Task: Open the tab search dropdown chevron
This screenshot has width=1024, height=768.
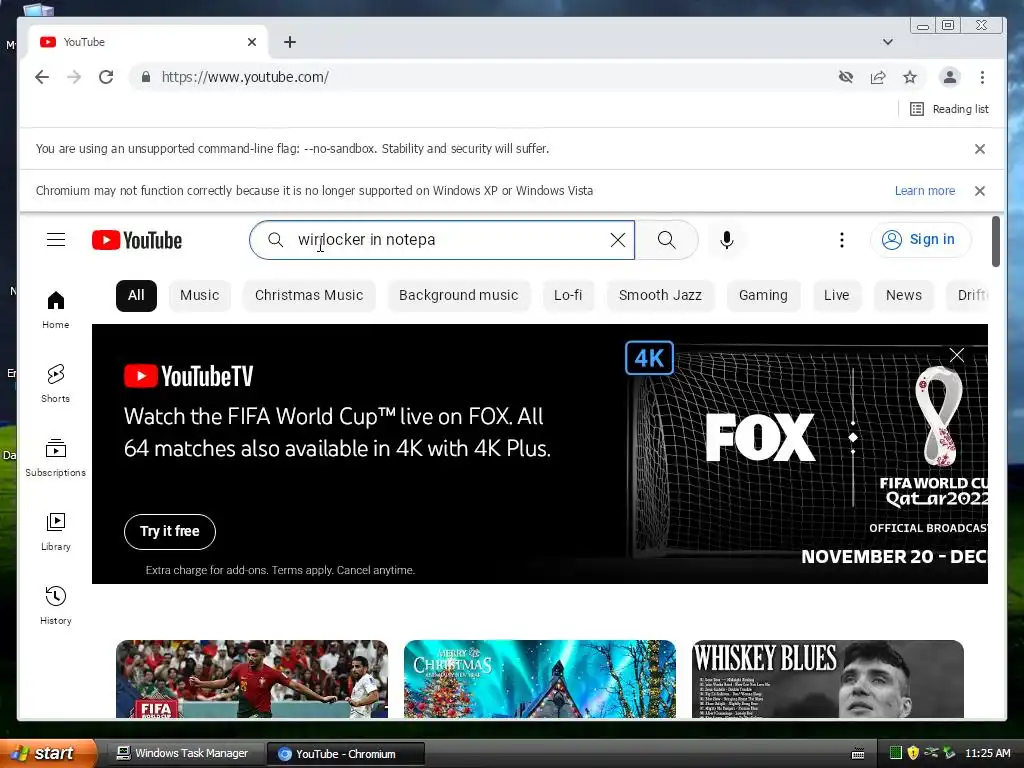Action: [888, 42]
